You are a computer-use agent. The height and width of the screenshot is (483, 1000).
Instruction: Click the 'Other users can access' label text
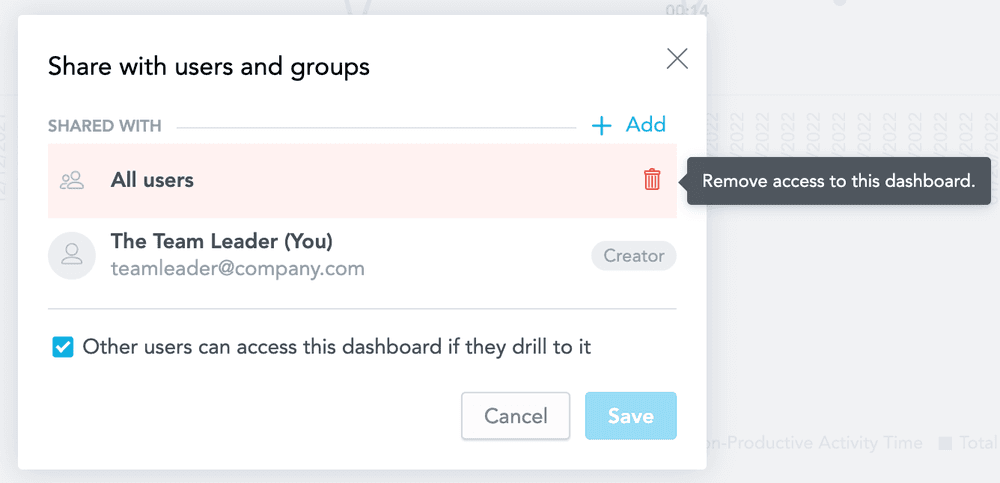[337, 348]
